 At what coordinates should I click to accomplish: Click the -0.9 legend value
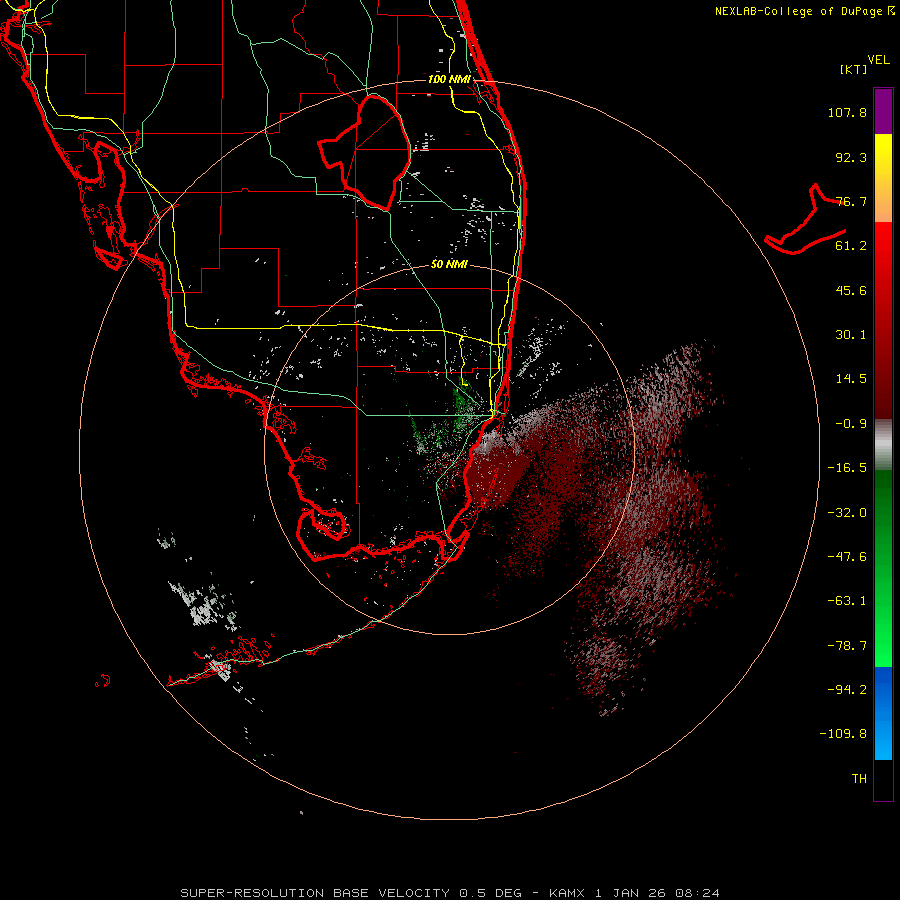pos(851,424)
